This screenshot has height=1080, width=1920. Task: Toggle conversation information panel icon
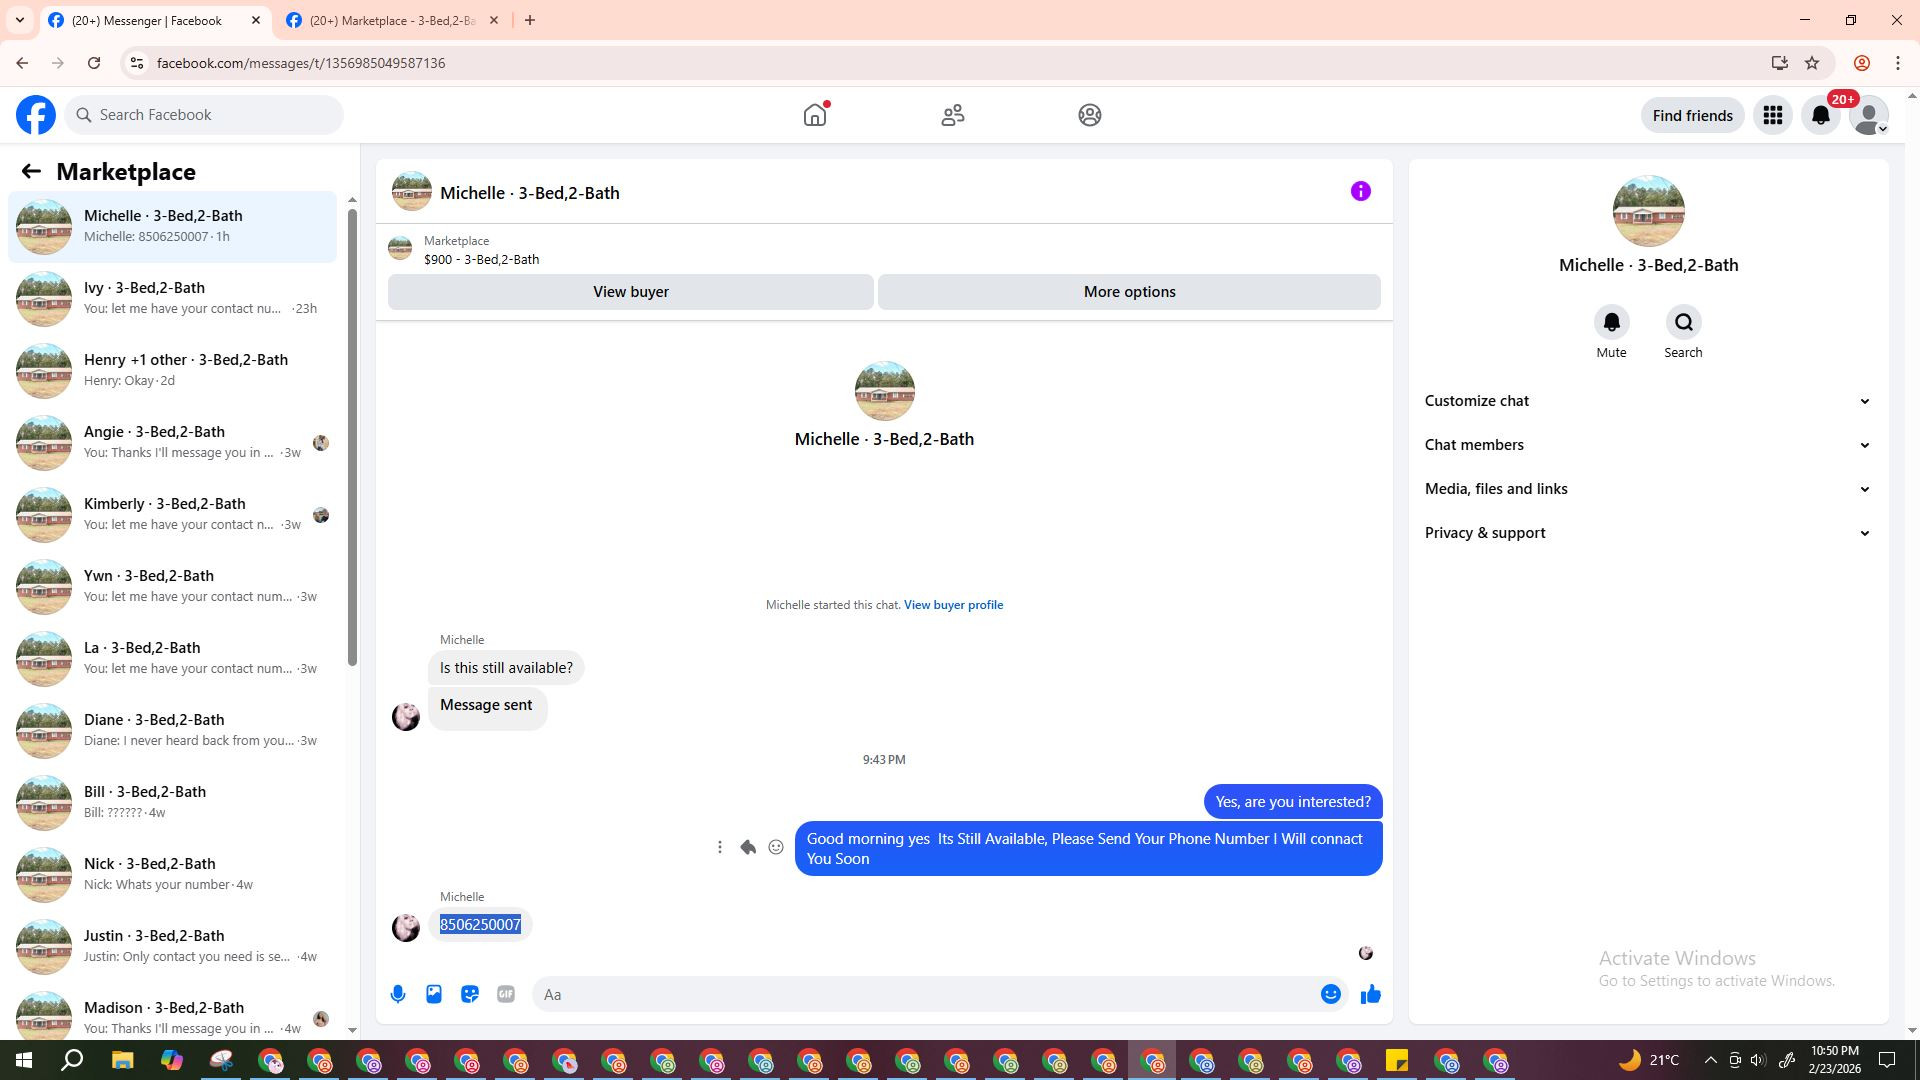pos(1360,191)
